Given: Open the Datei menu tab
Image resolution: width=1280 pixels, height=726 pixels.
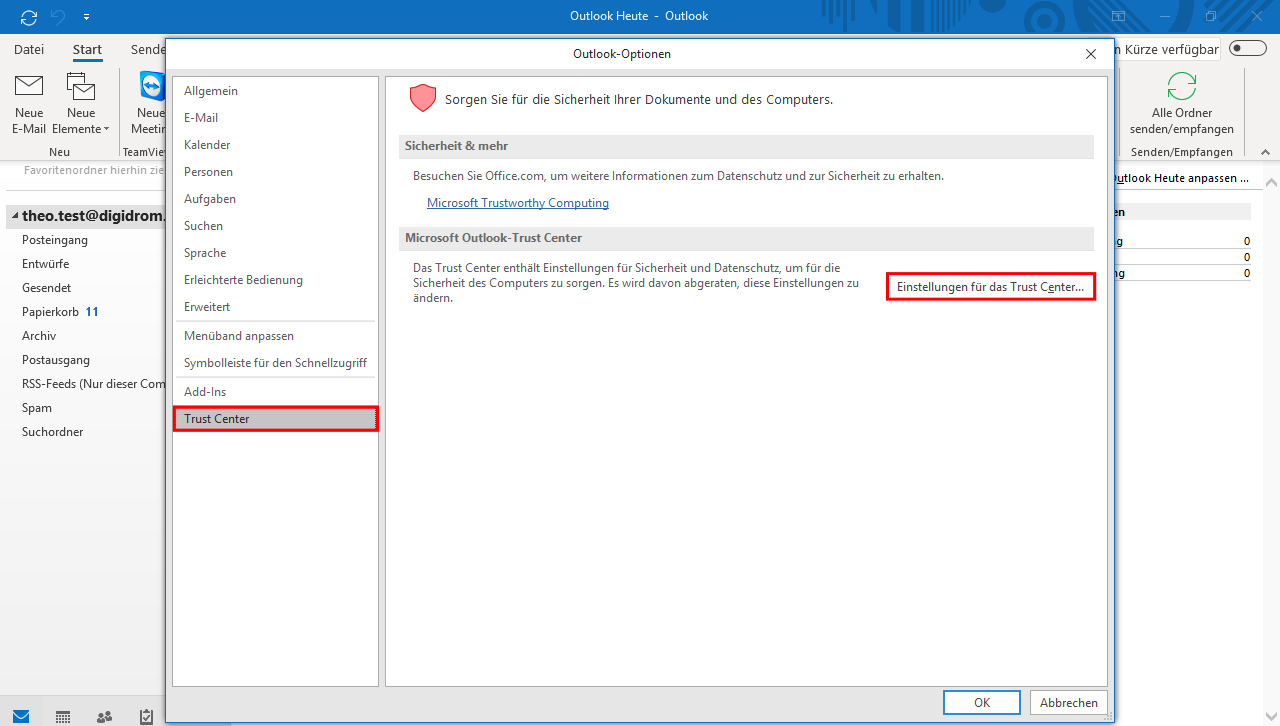Looking at the screenshot, I should coord(29,49).
